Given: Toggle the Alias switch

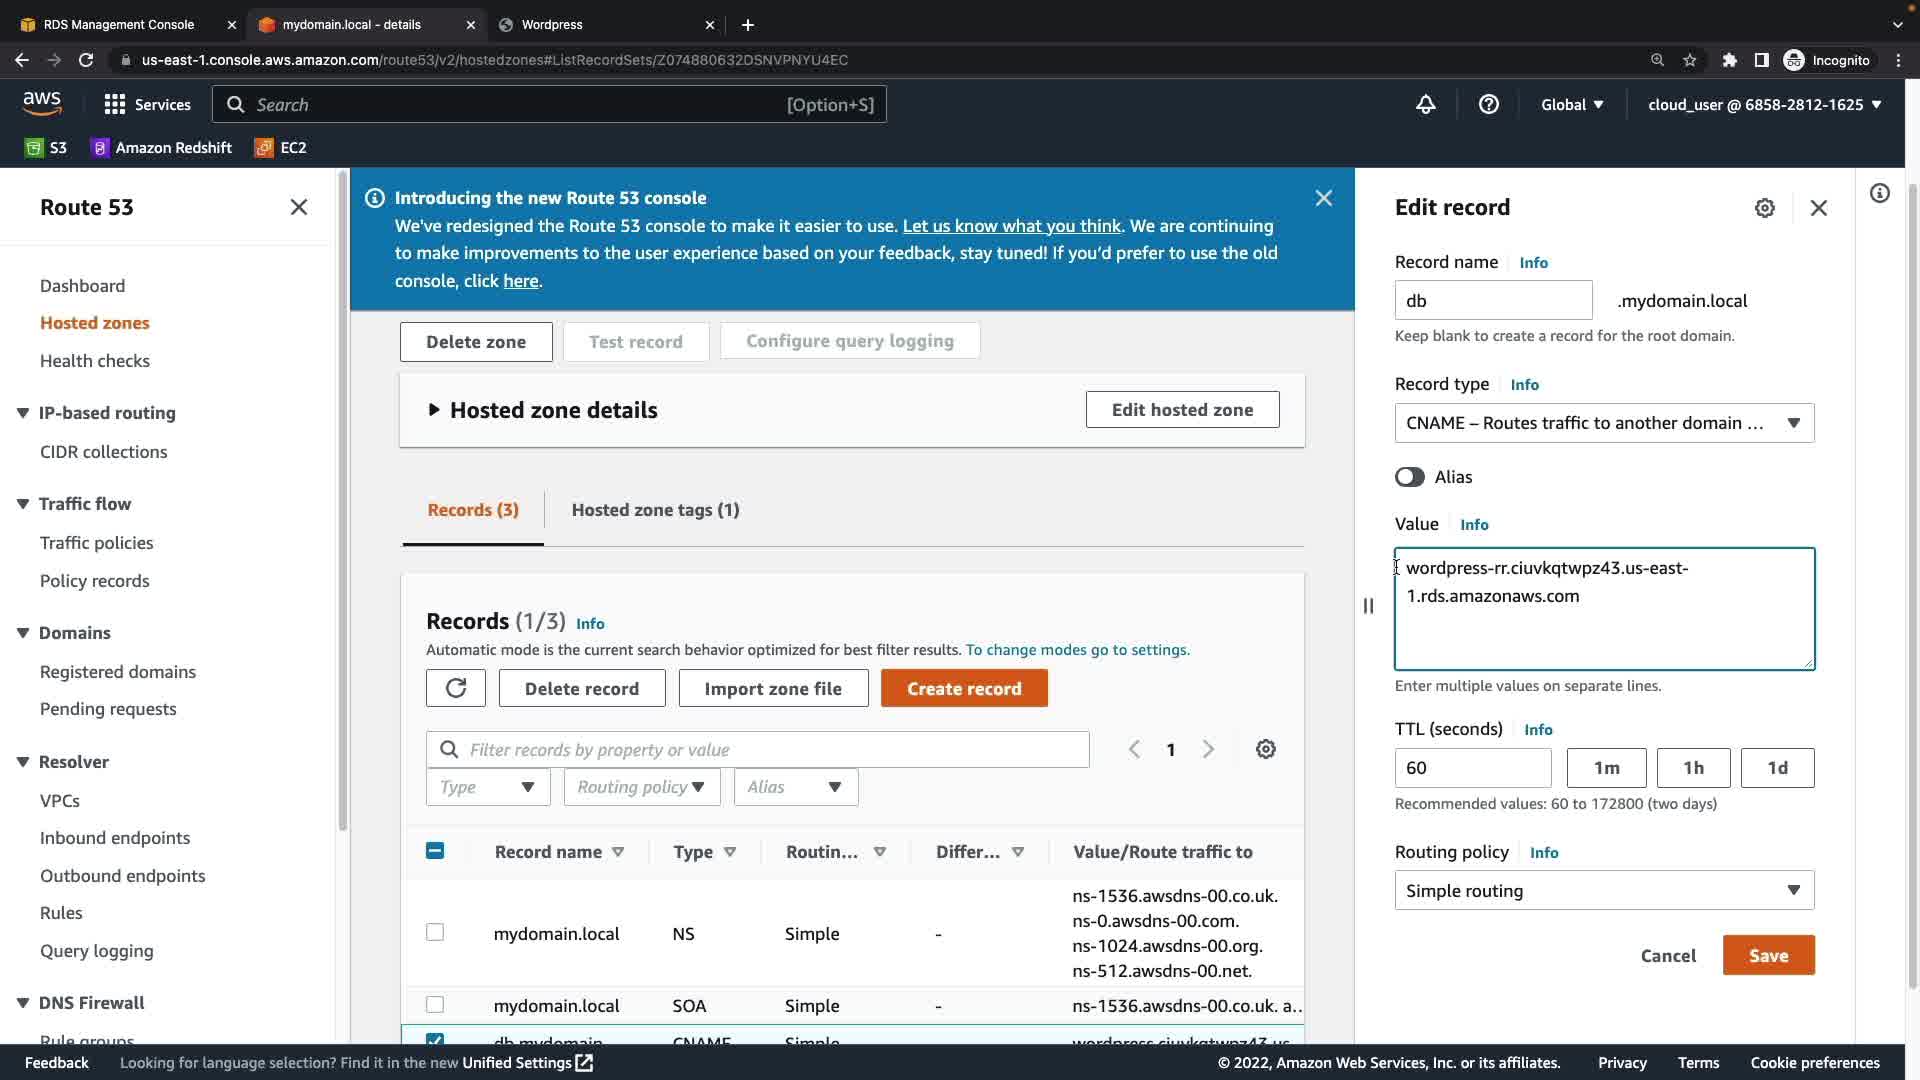Looking at the screenshot, I should coord(1410,477).
